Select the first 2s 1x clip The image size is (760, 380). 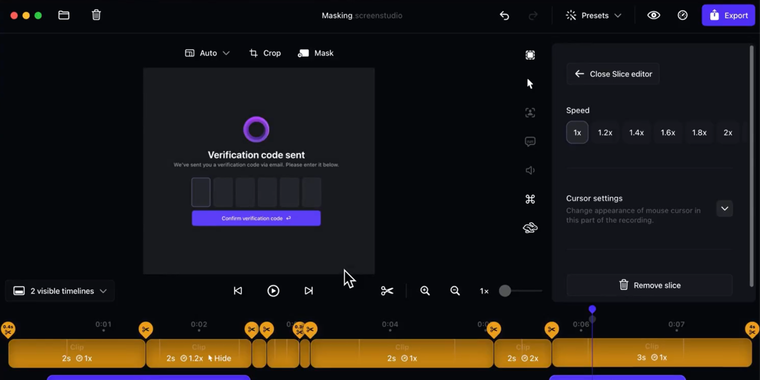[77, 353]
